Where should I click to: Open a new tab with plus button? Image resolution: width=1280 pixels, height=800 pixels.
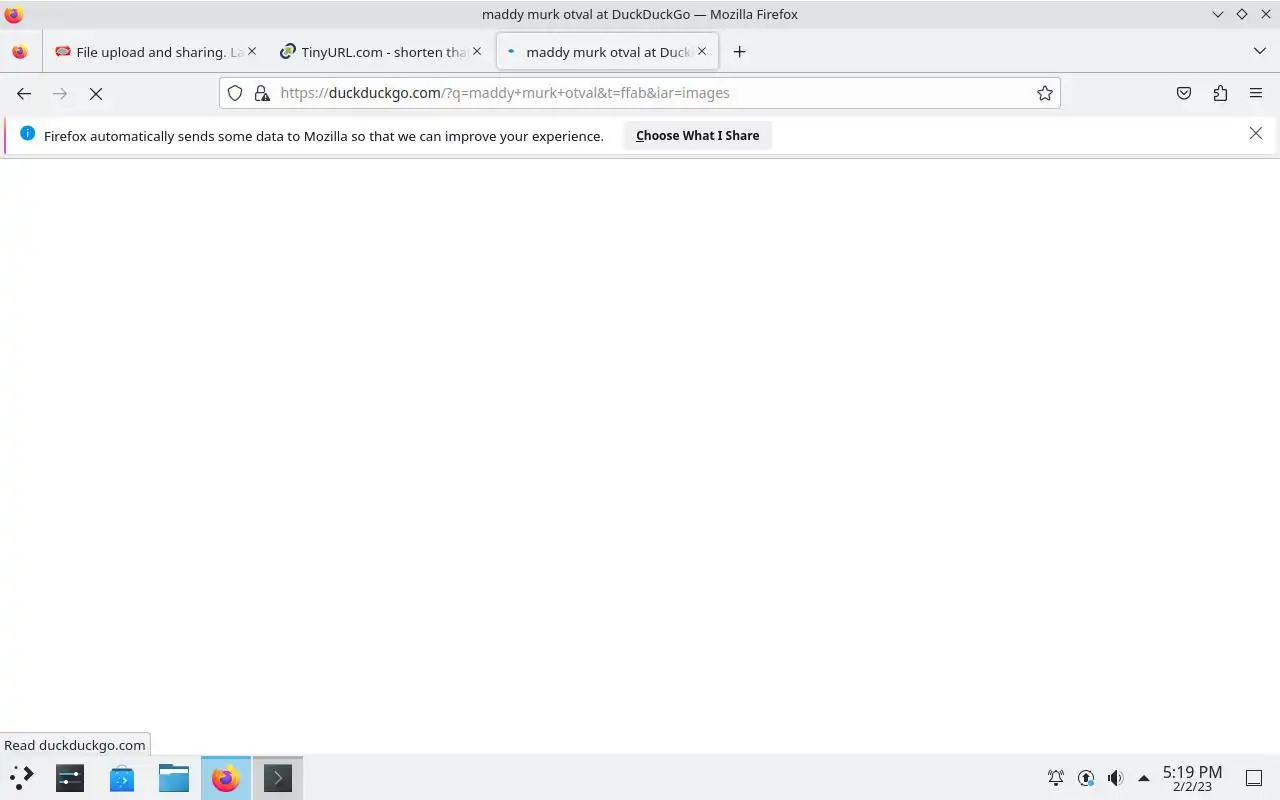click(739, 52)
